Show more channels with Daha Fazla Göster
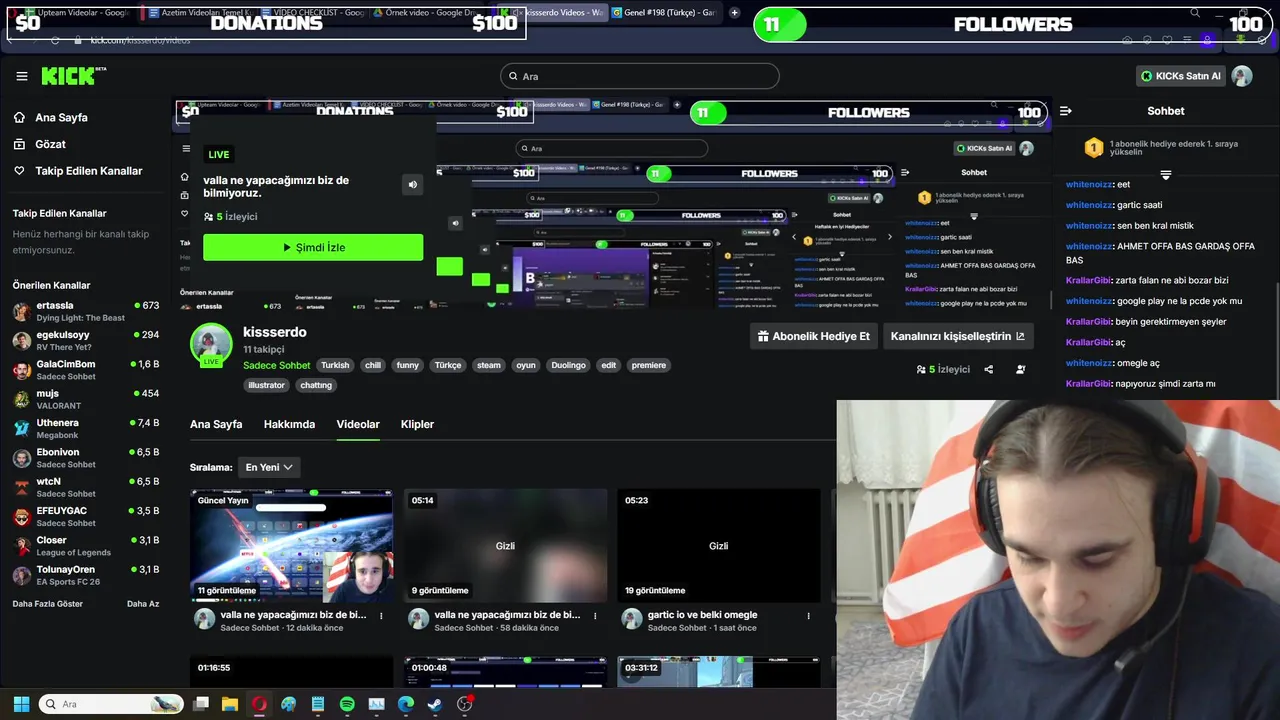 point(48,604)
